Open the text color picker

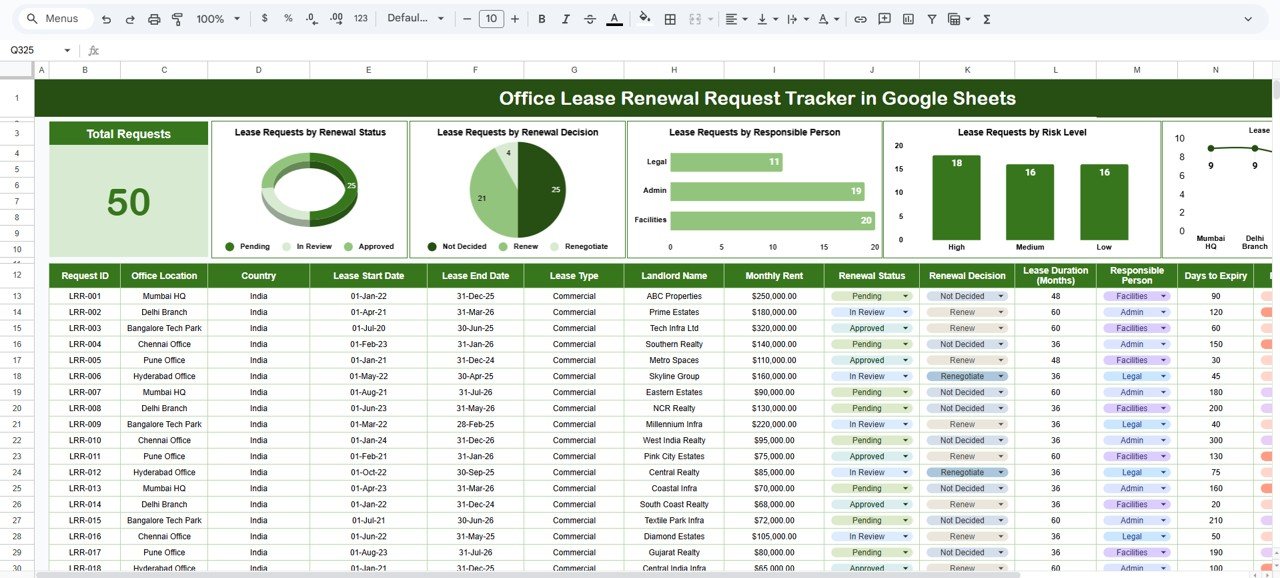(x=614, y=18)
